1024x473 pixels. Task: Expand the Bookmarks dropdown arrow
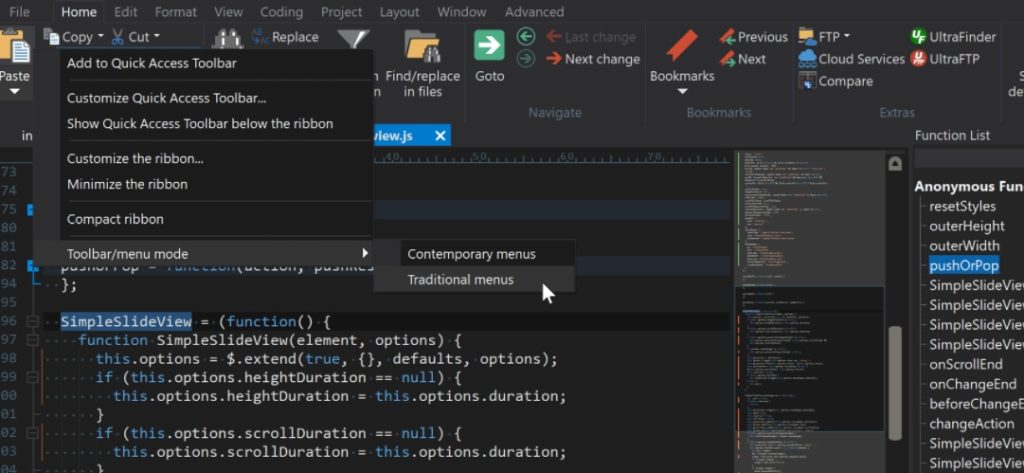[682, 91]
